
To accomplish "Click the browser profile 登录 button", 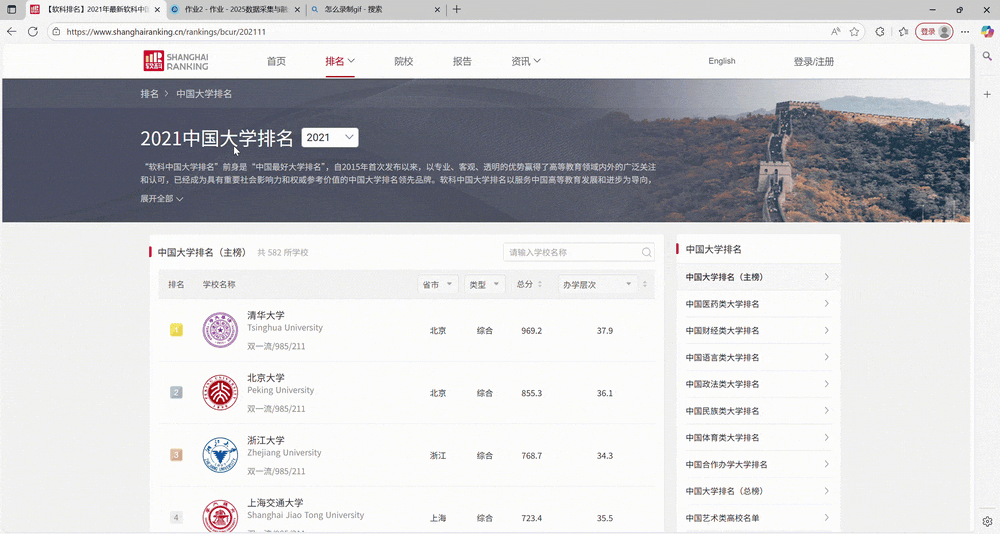I will 934,31.
